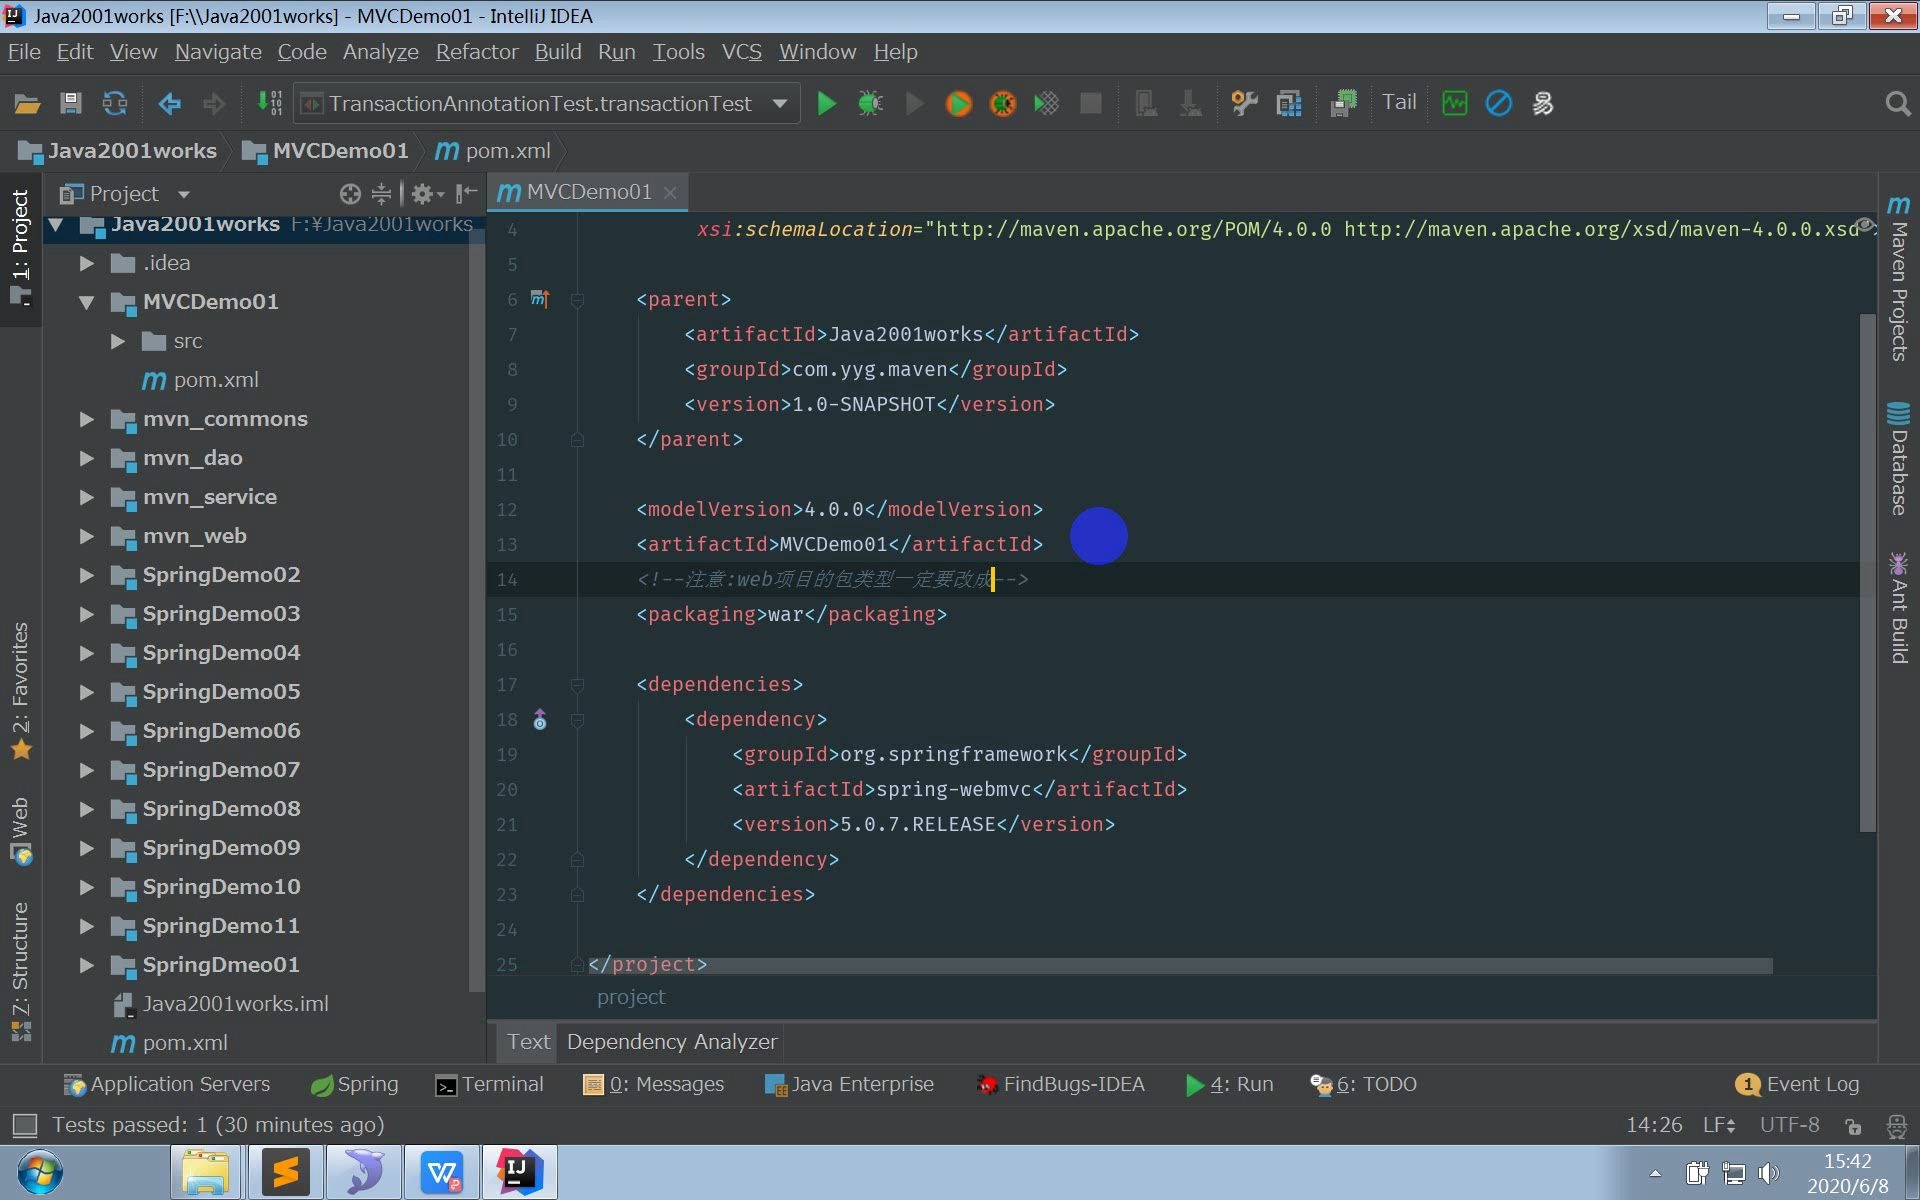Click the Navigate back arrow icon
1920x1200 pixels.
pyautogui.click(x=170, y=102)
